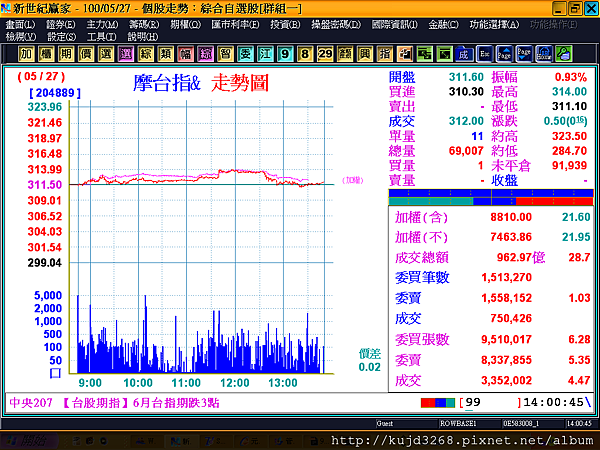Click the 走勢圖 red title text
Screen dimensions: 600x450
click(240, 83)
